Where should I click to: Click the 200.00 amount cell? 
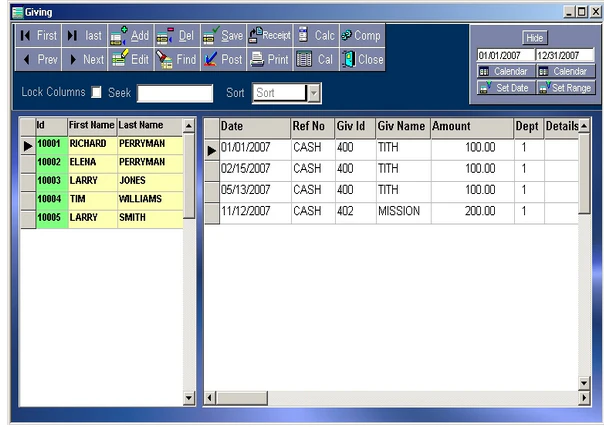[473, 213]
